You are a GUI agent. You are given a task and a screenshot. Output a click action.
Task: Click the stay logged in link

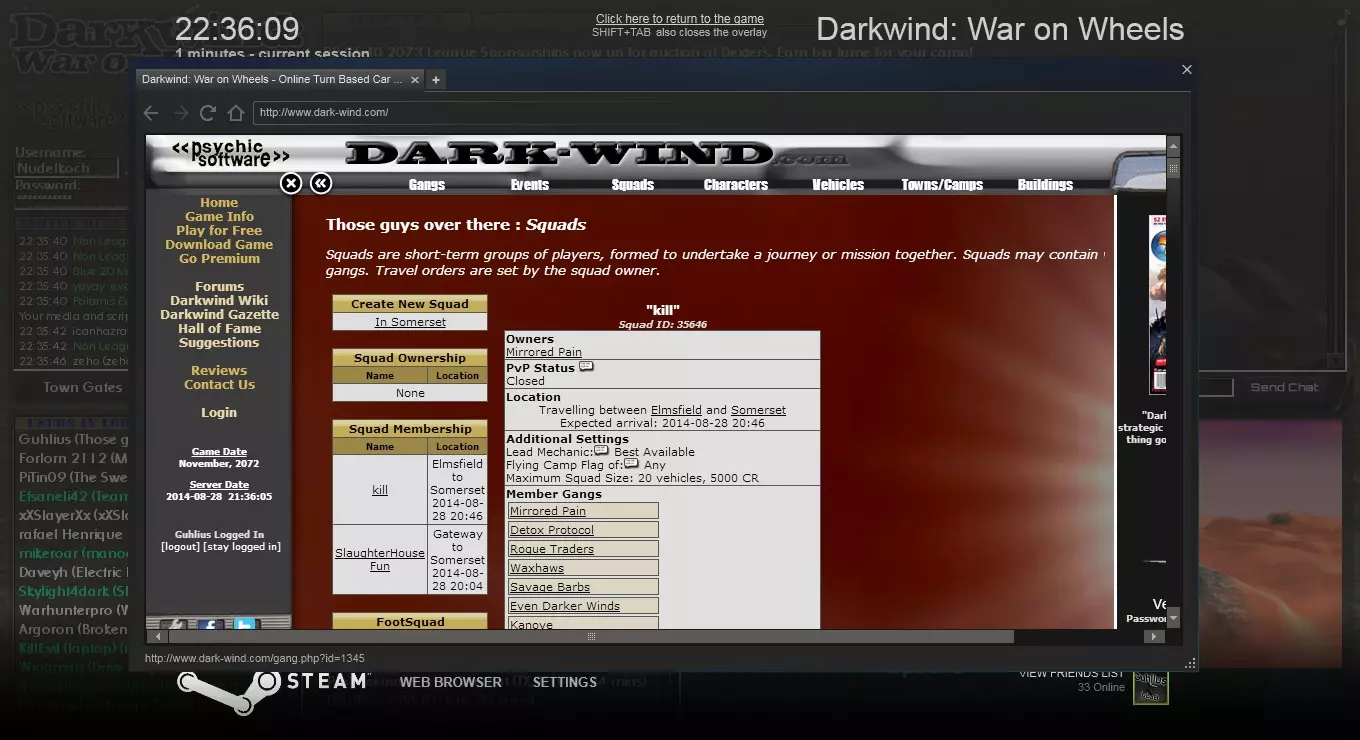click(242, 547)
